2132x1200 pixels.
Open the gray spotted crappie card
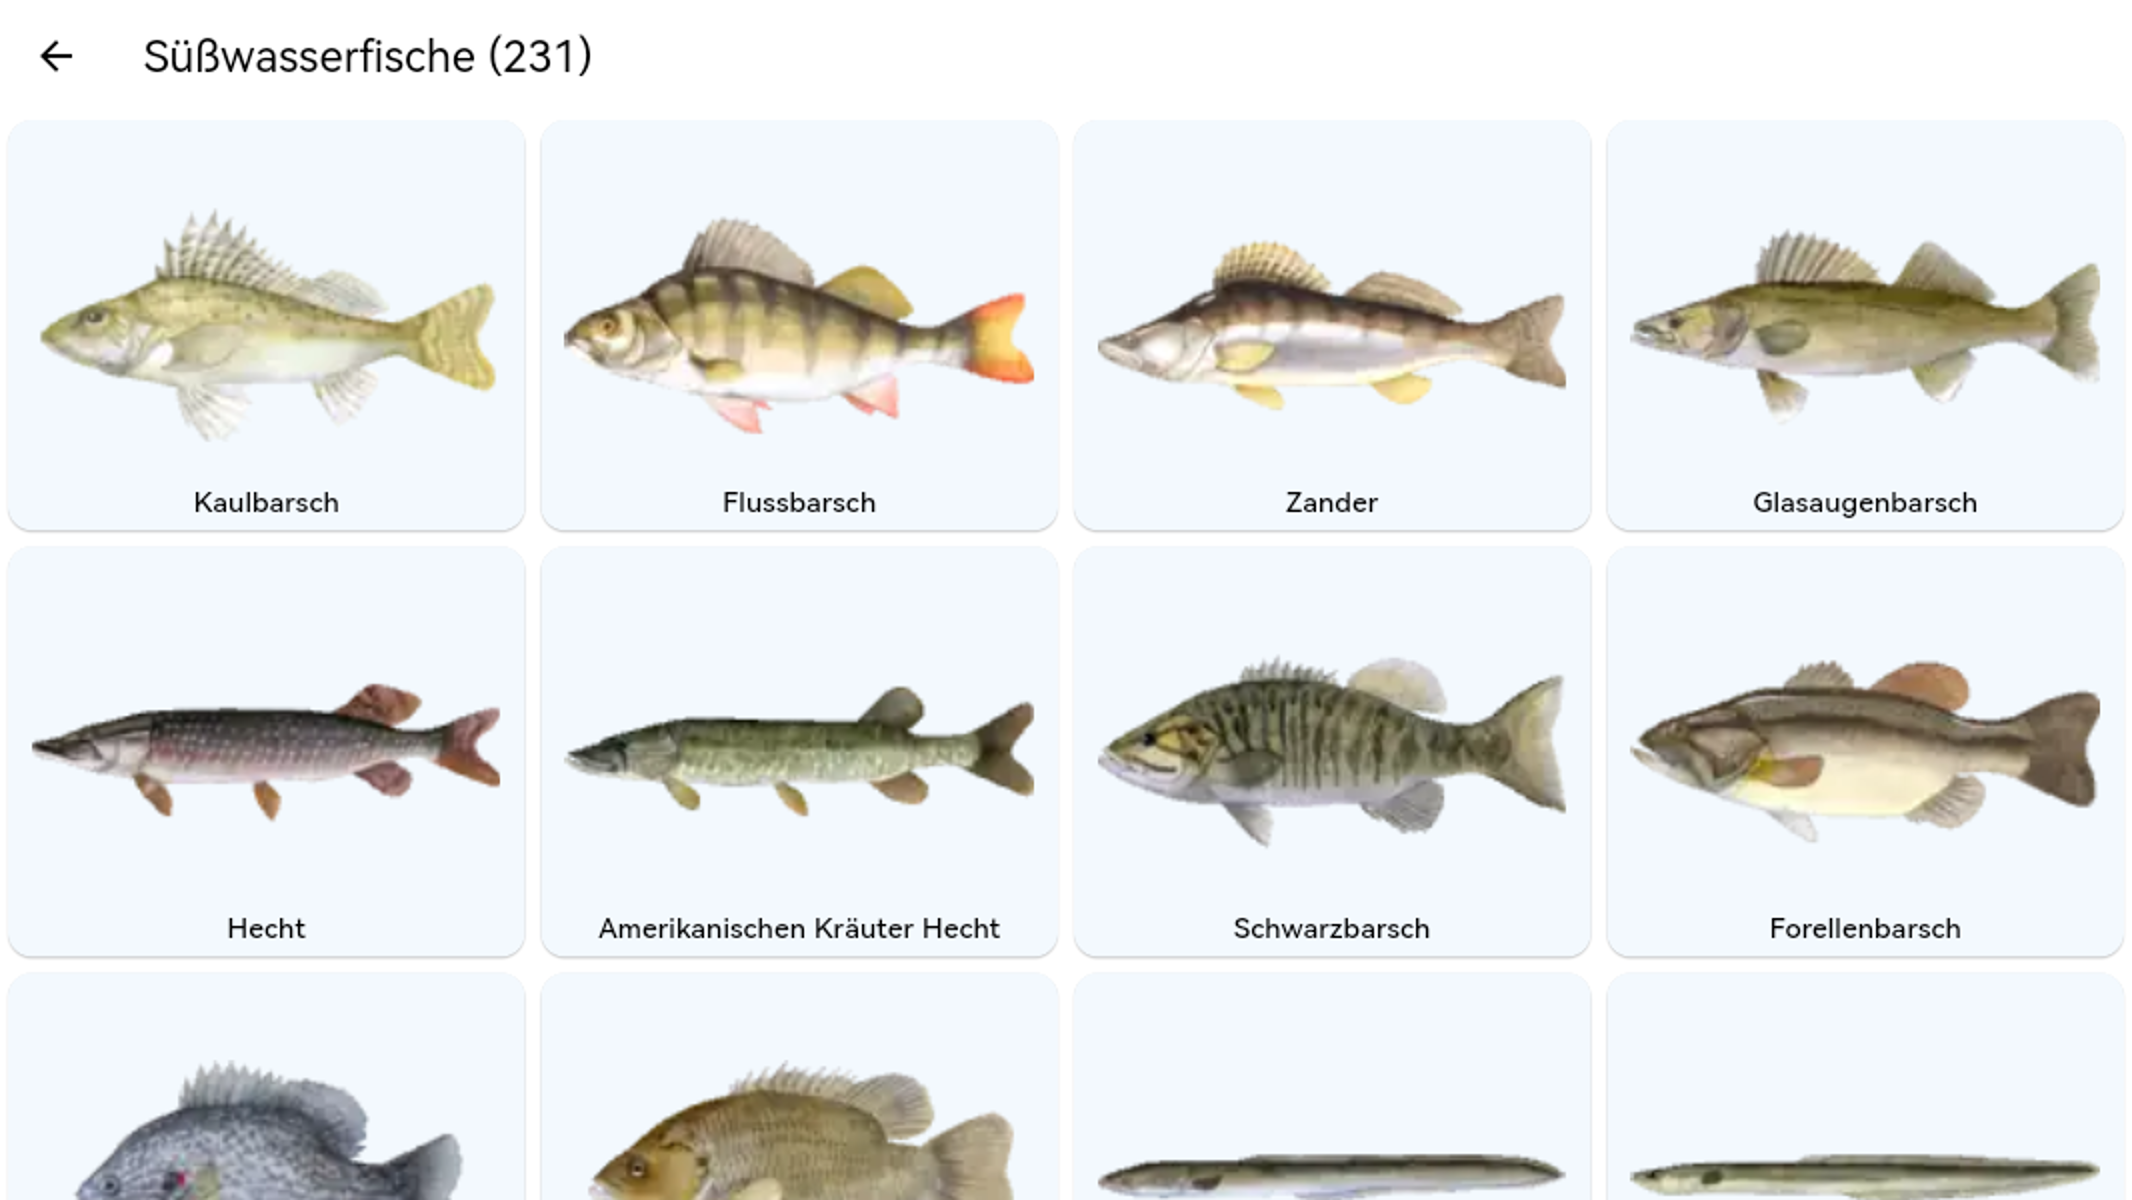266,1087
